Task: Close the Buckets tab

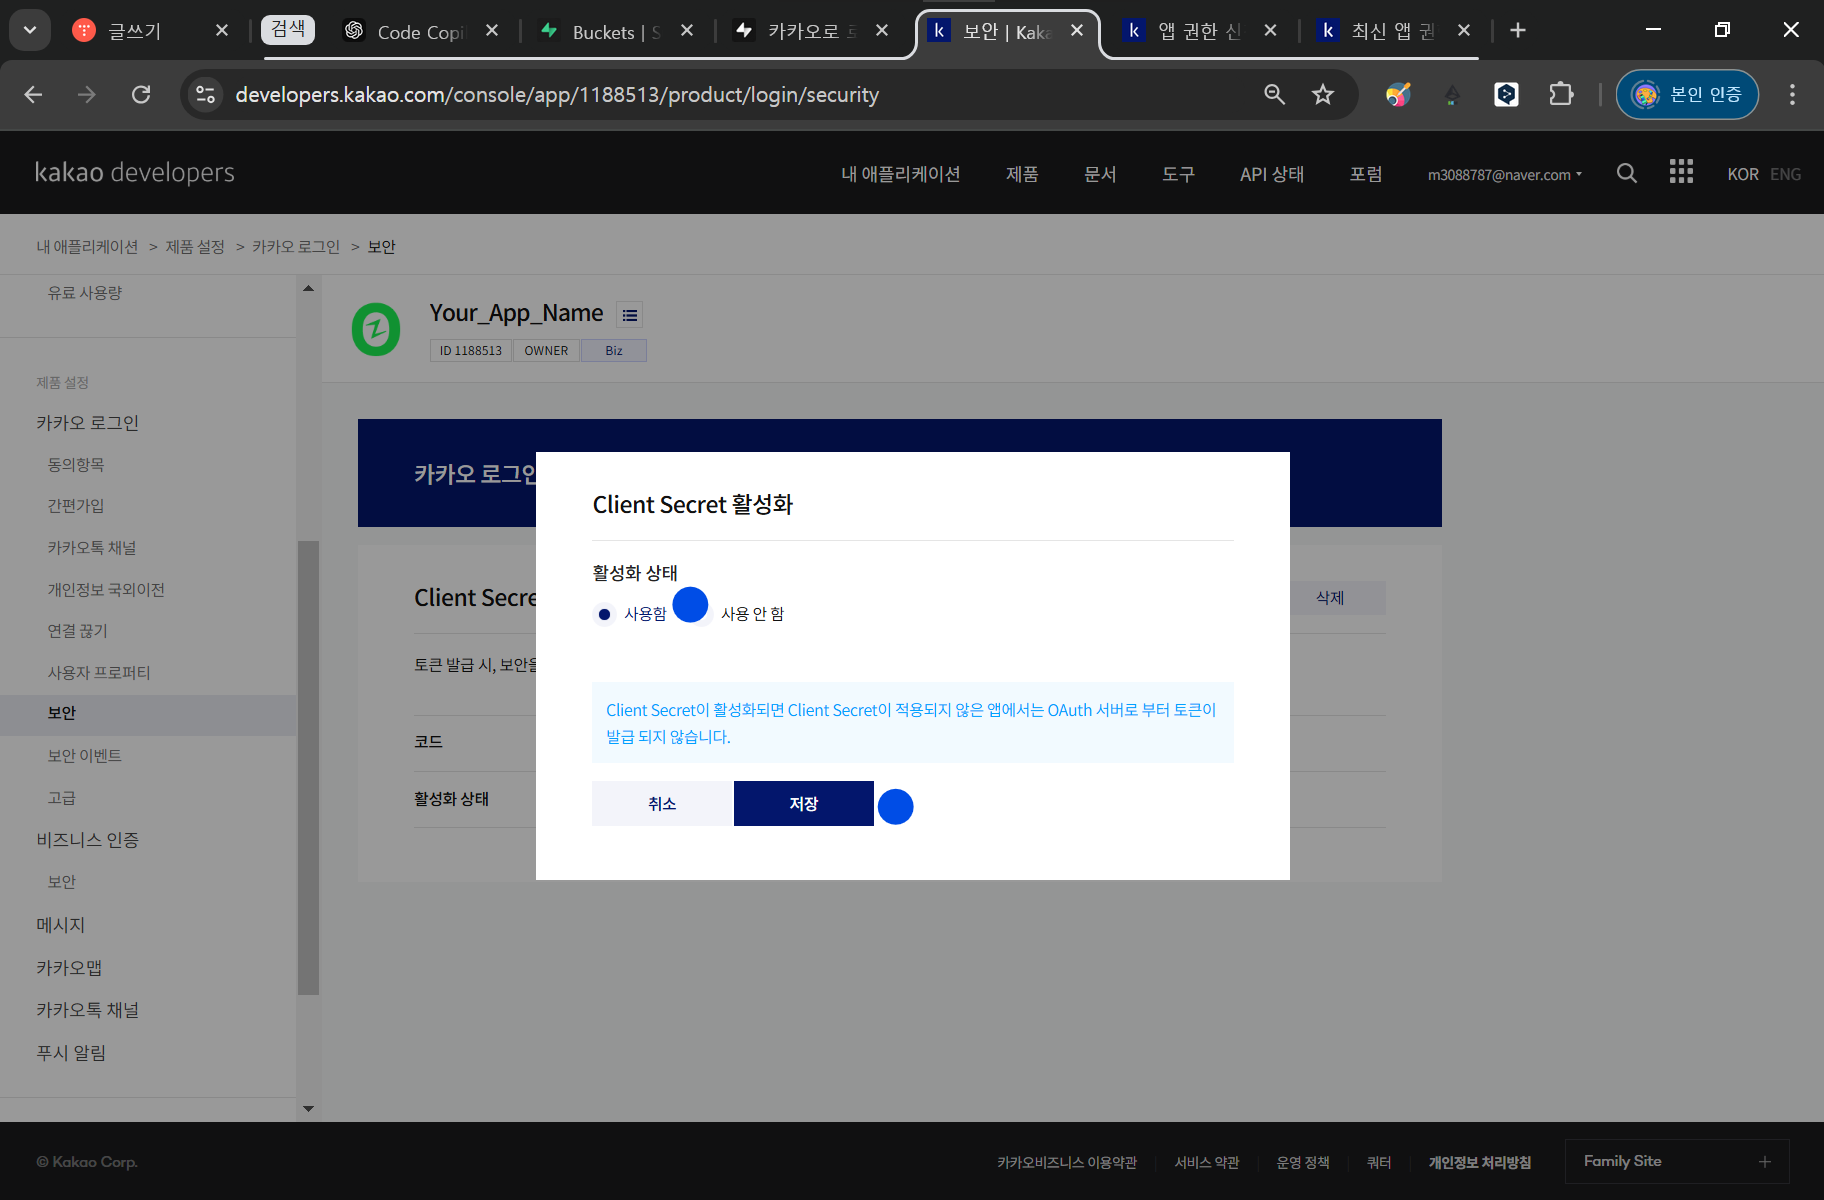Action: pos(687,31)
